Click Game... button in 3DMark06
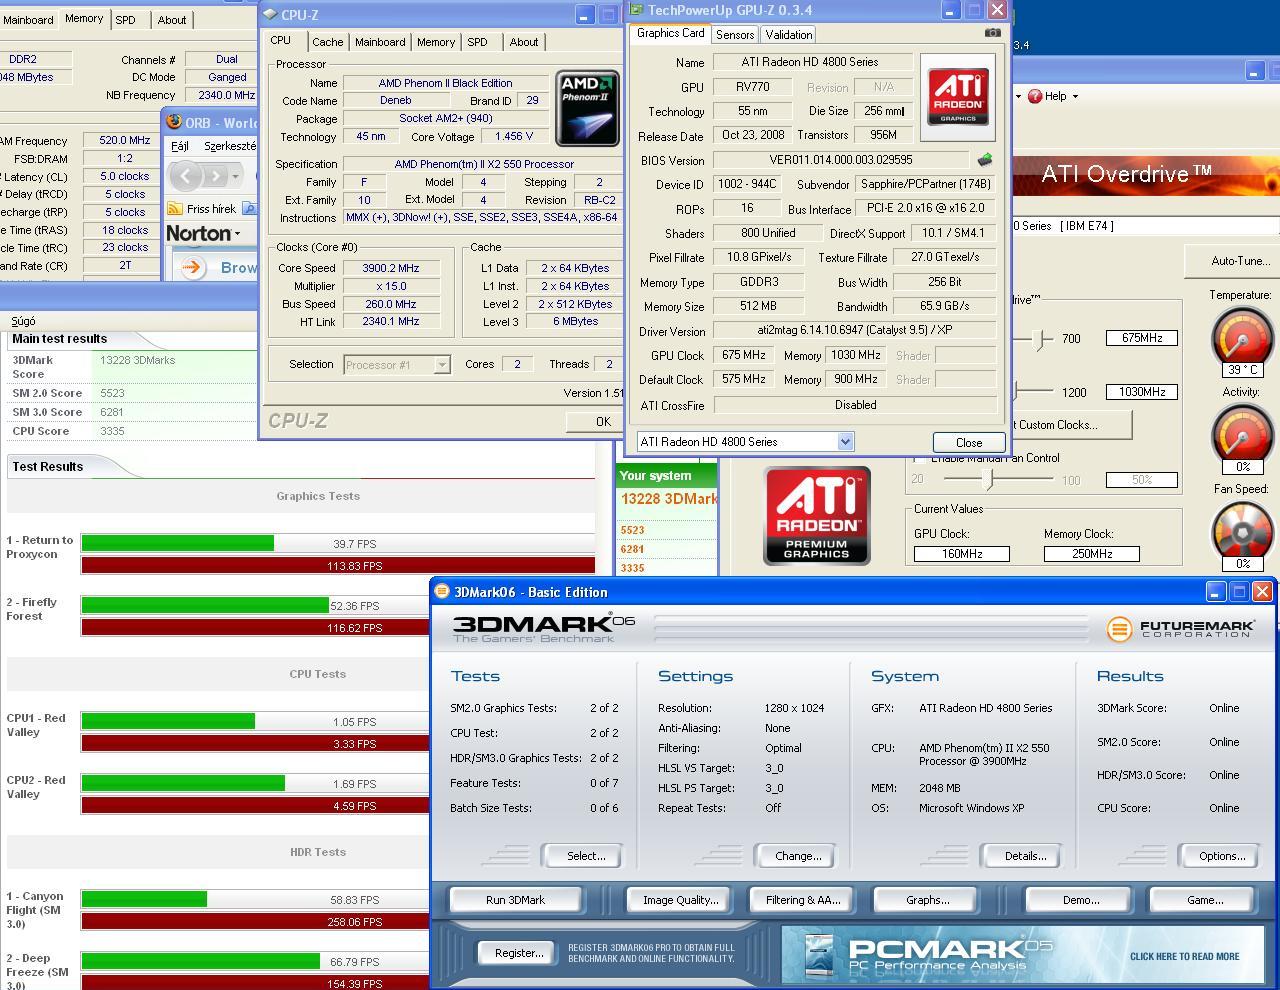This screenshot has width=1280, height=990. (1205, 900)
